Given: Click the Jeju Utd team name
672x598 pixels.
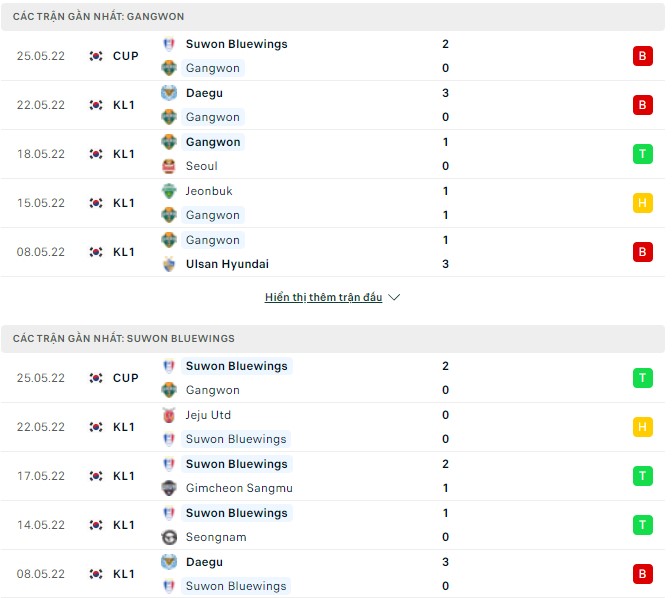Looking at the screenshot, I should click(208, 415).
